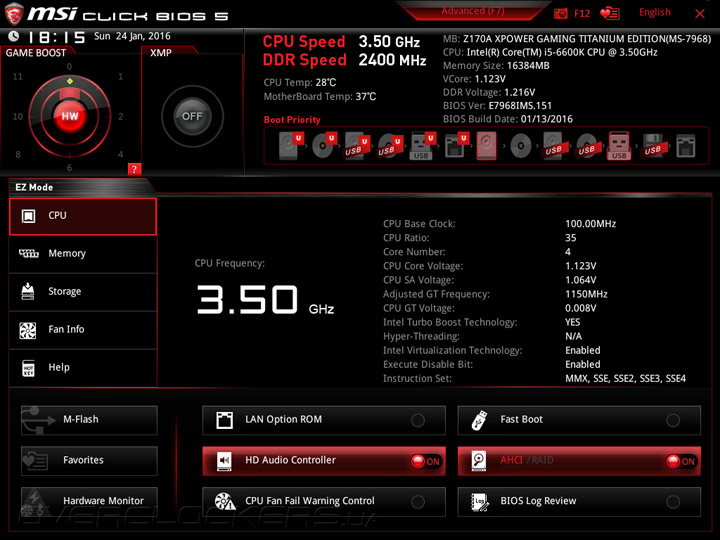720x540 pixels.
Task: Select the highlighted legacy hard disk boot device
Action: [x=487, y=146]
